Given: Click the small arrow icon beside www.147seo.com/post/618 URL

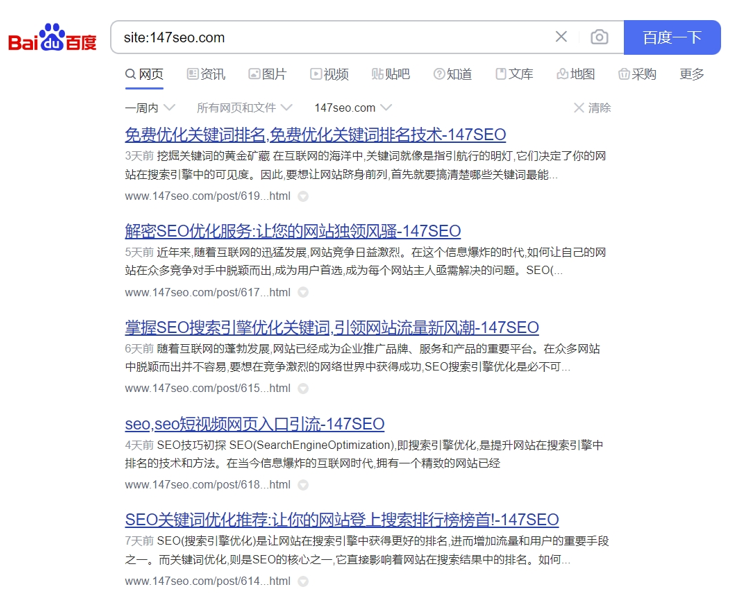Looking at the screenshot, I should point(303,485).
